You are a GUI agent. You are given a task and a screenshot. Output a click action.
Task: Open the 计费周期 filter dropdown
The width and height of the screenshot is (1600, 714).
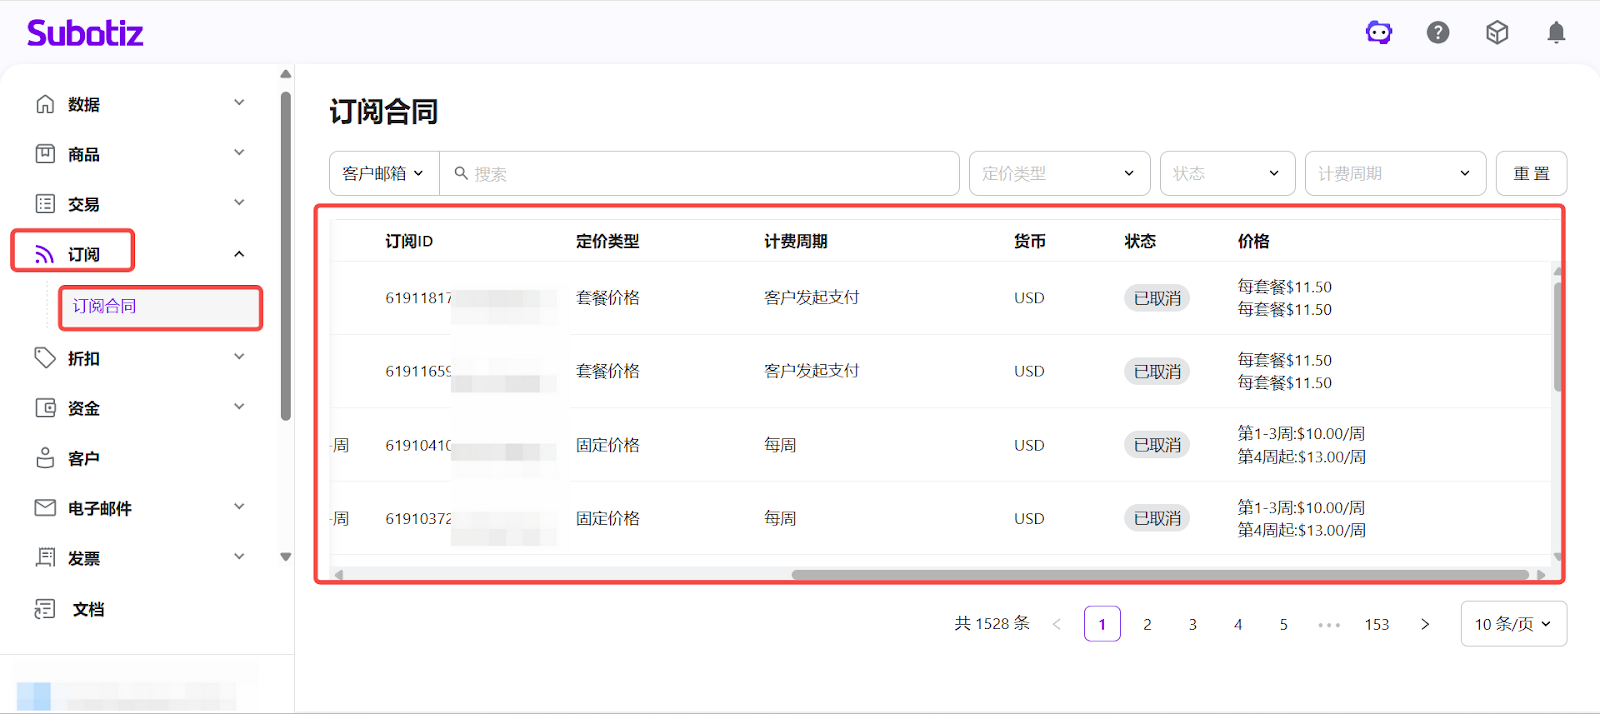click(x=1395, y=174)
